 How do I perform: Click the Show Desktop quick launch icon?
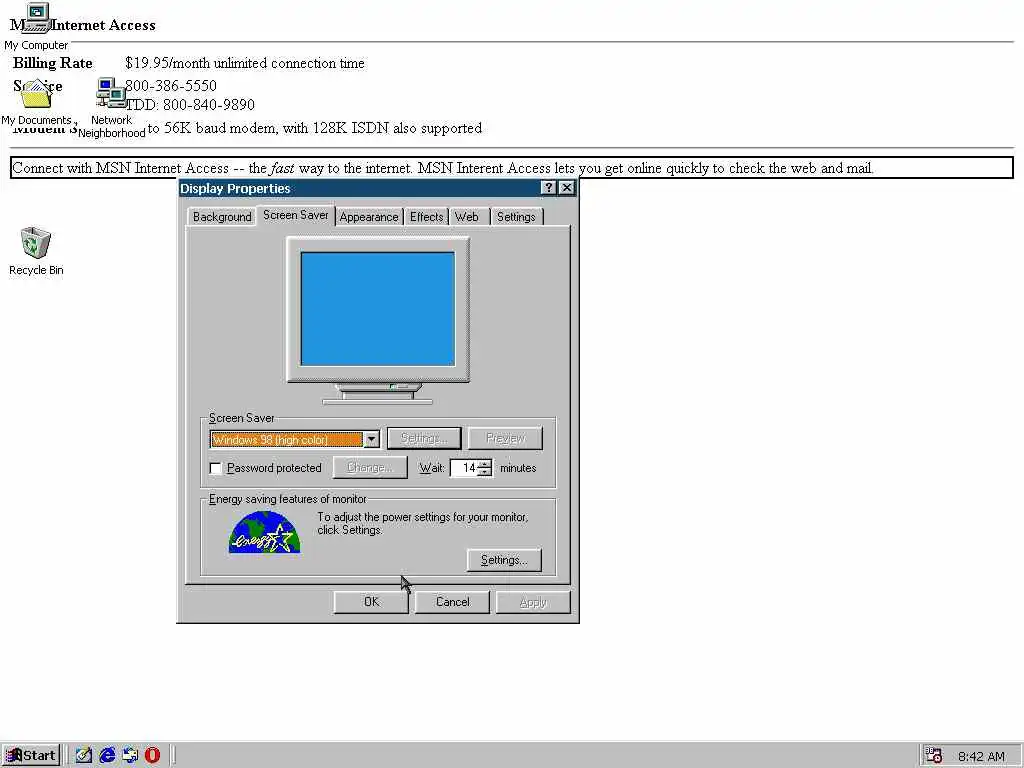point(84,755)
